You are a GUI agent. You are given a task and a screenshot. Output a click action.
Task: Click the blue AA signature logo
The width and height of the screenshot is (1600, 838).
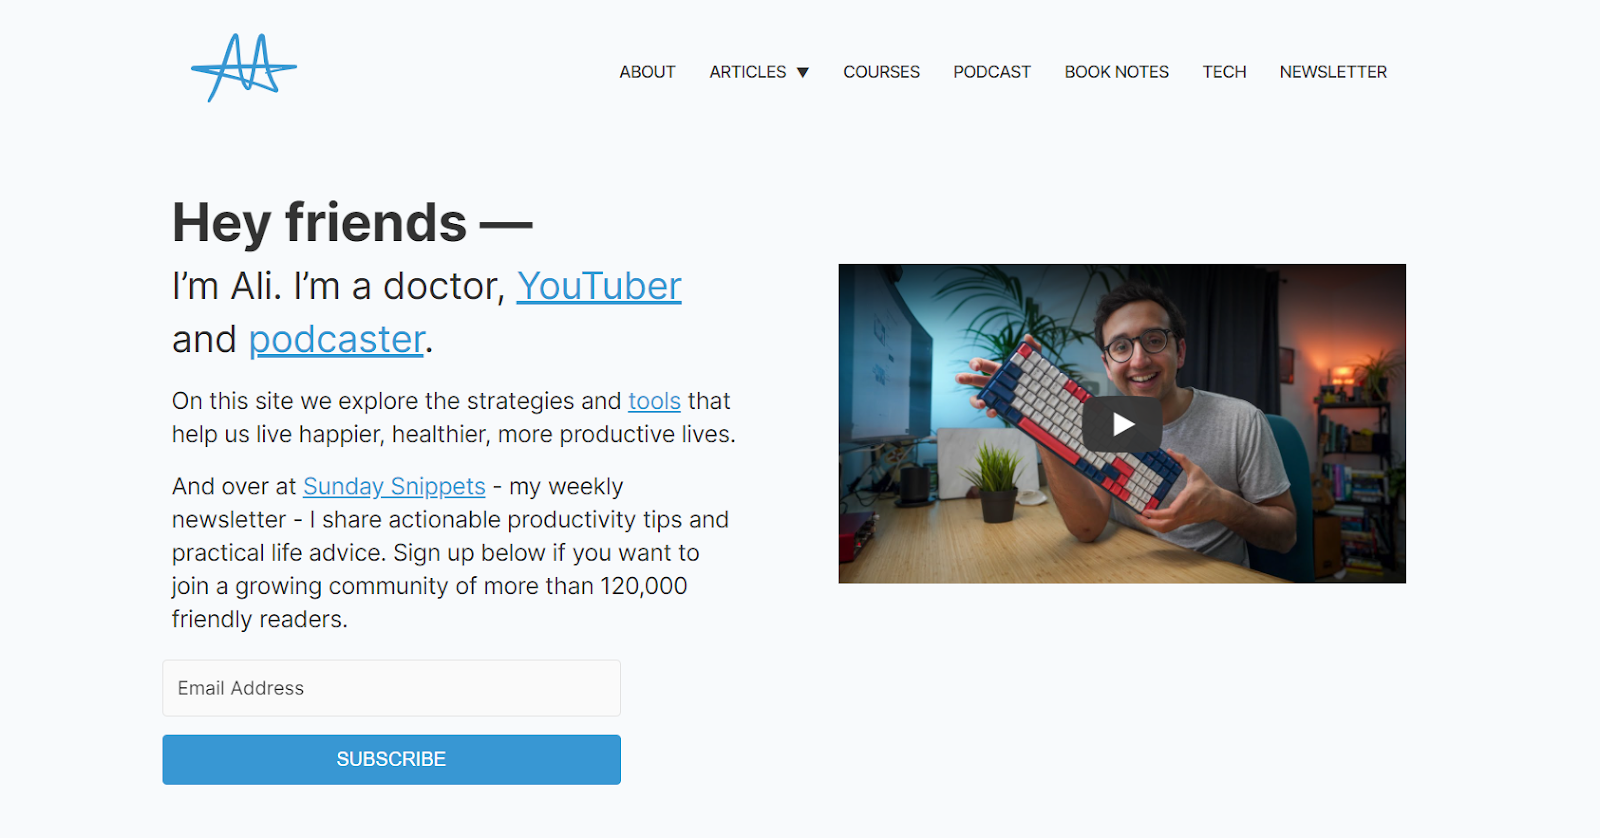click(244, 68)
